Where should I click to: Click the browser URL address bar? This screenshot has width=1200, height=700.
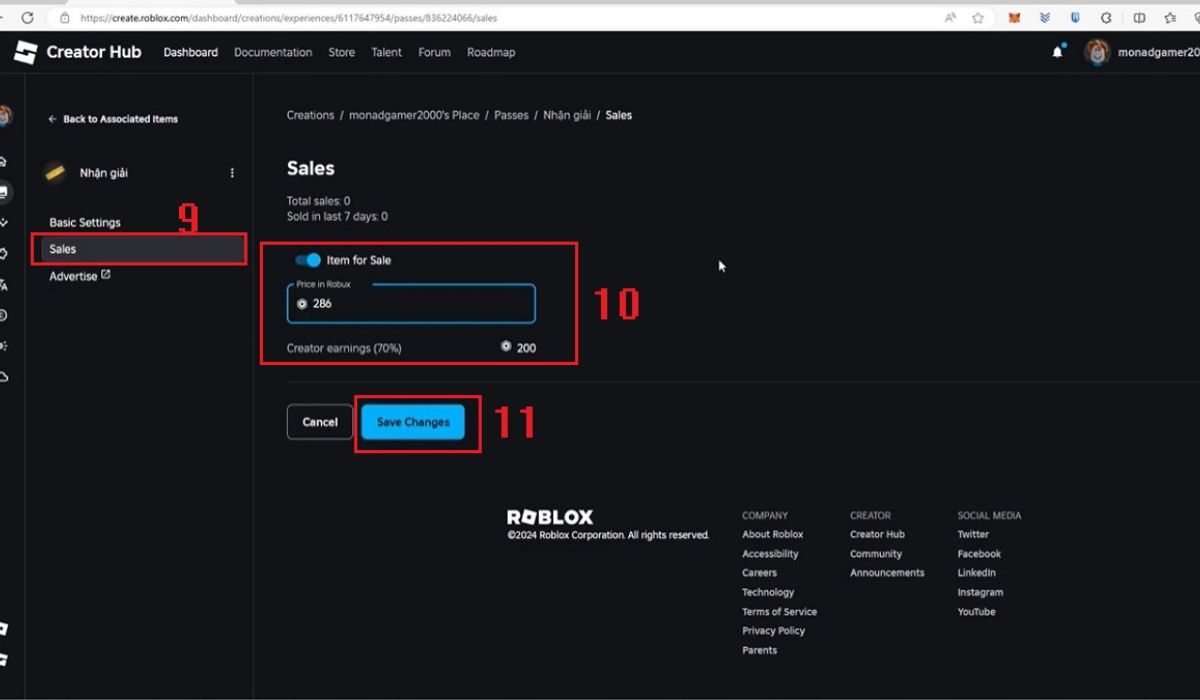[500, 18]
